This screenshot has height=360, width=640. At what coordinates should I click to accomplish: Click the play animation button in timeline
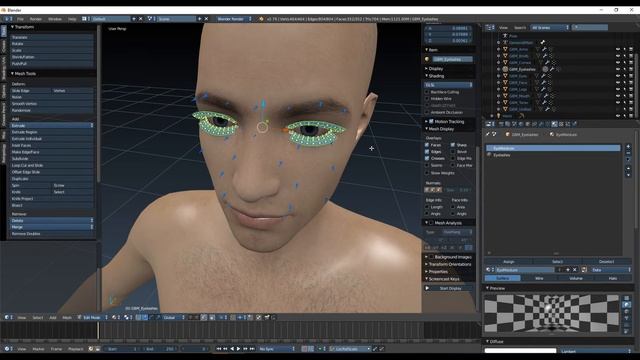tap(239, 349)
